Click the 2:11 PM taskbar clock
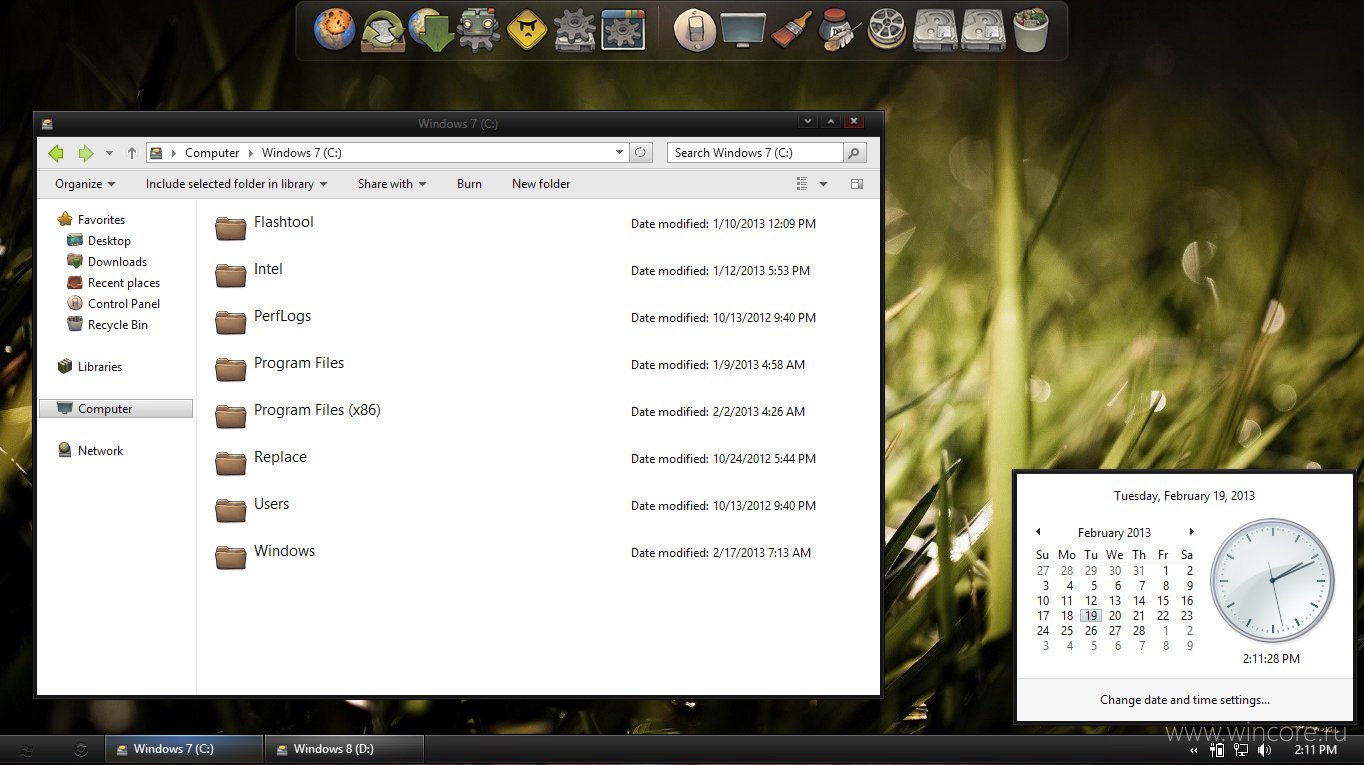Viewport: 1364px width, 765px height. (1315, 749)
